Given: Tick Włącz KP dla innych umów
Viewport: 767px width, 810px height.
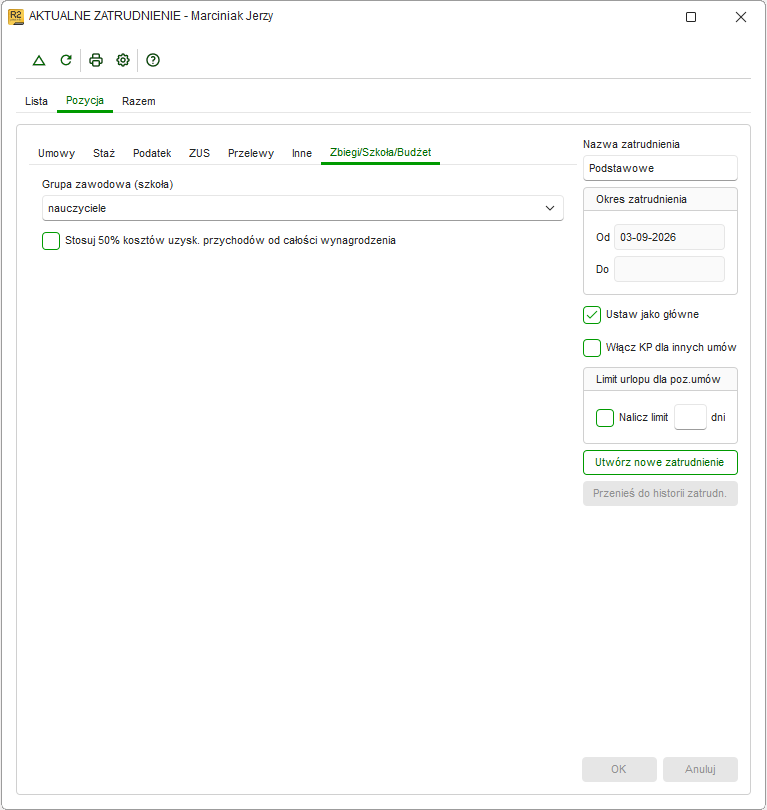Looking at the screenshot, I should (x=592, y=348).
